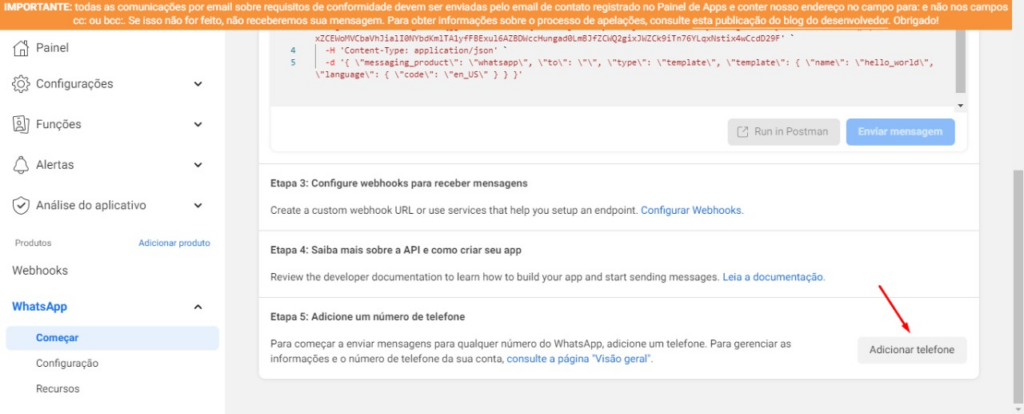1024x414 pixels.
Task: Collapse the WhatsApp section chevron
Action: (x=196, y=307)
